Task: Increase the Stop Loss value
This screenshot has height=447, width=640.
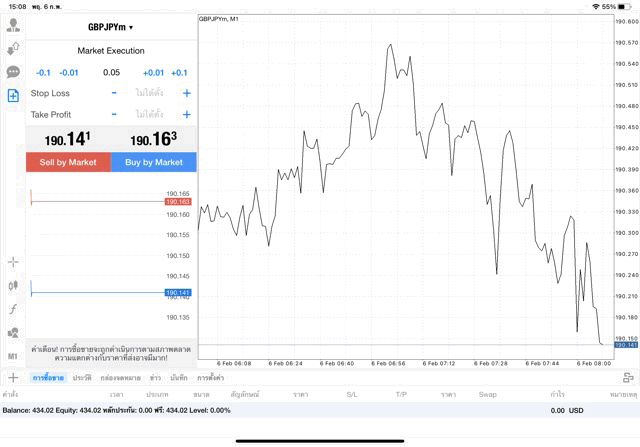Action: point(187,93)
